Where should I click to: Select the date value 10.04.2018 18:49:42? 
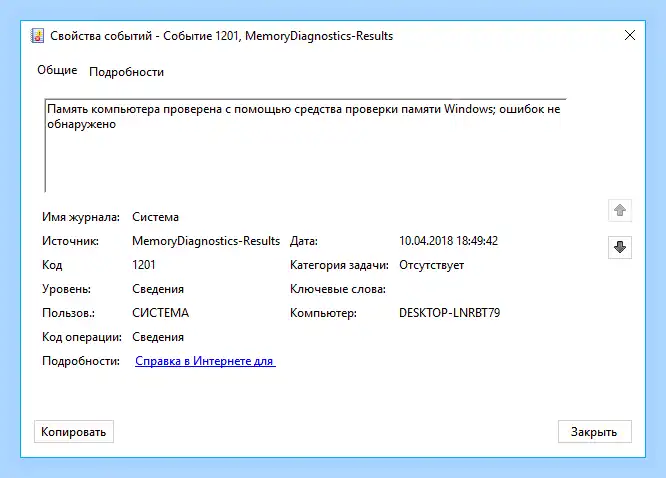(x=448, y=241)
